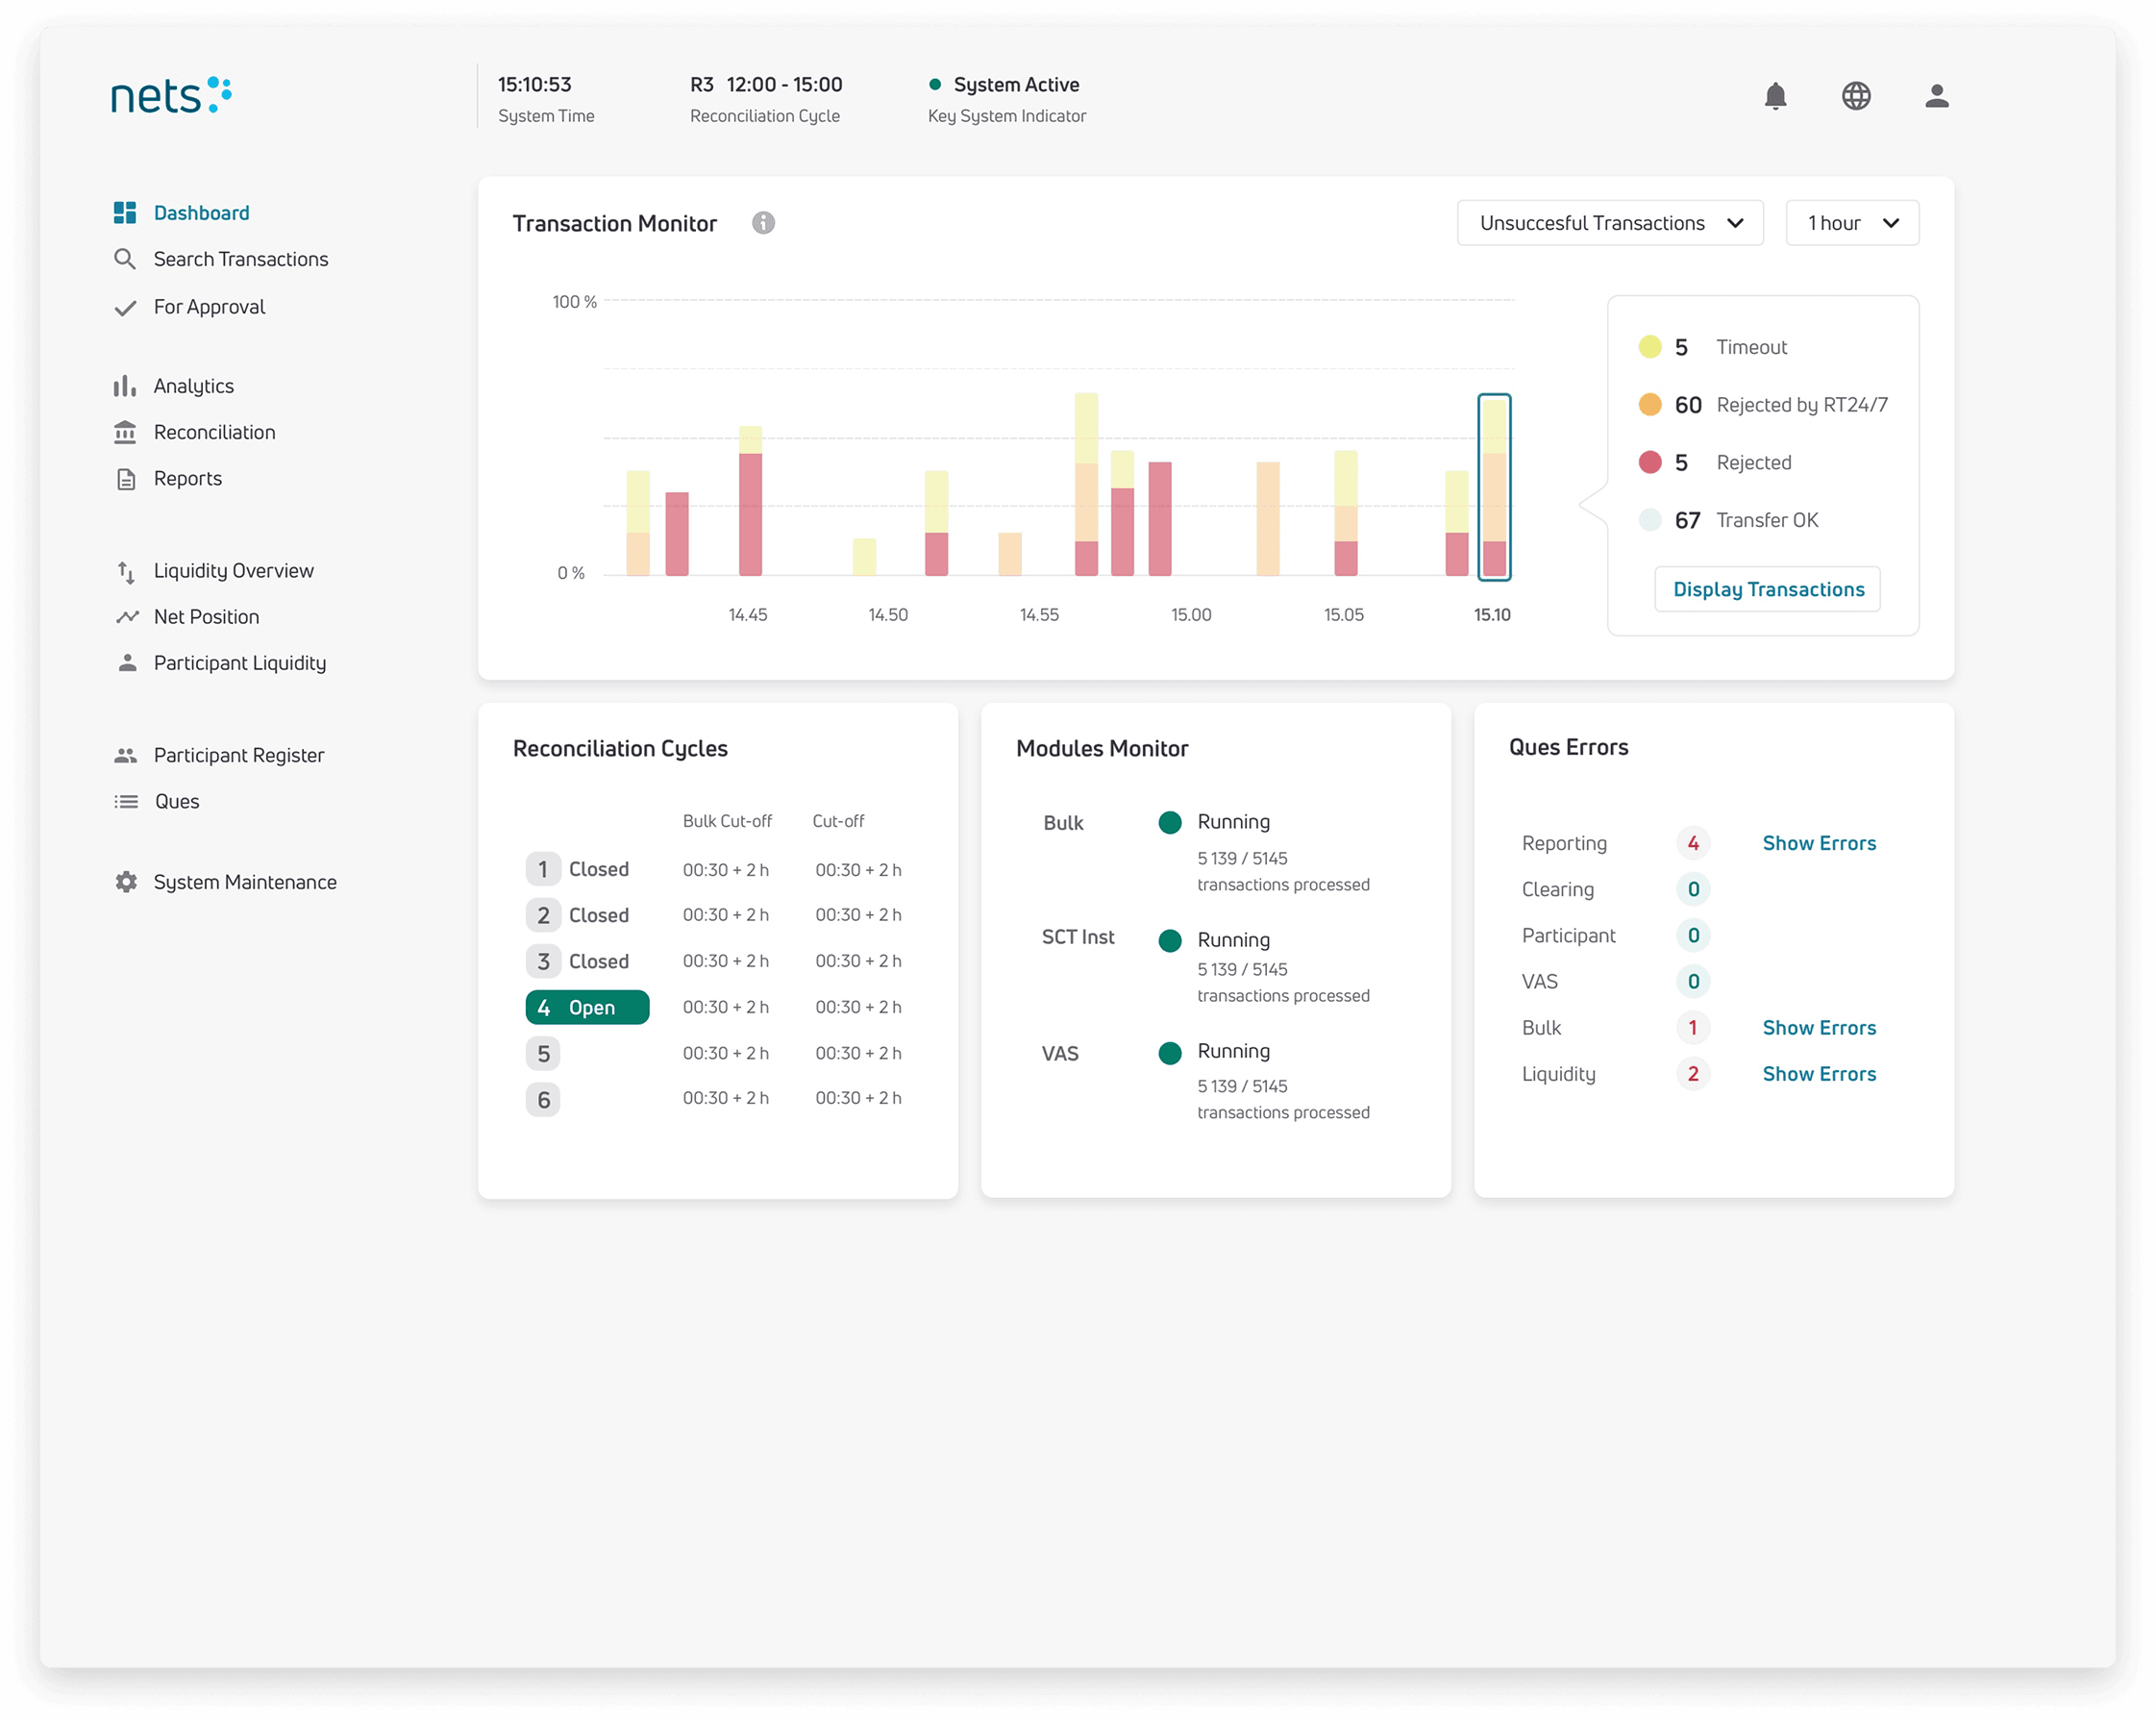Click the Liquidity Overview arrows icon
Viewport: 2156px width, 1721px height.
[125, 571]
